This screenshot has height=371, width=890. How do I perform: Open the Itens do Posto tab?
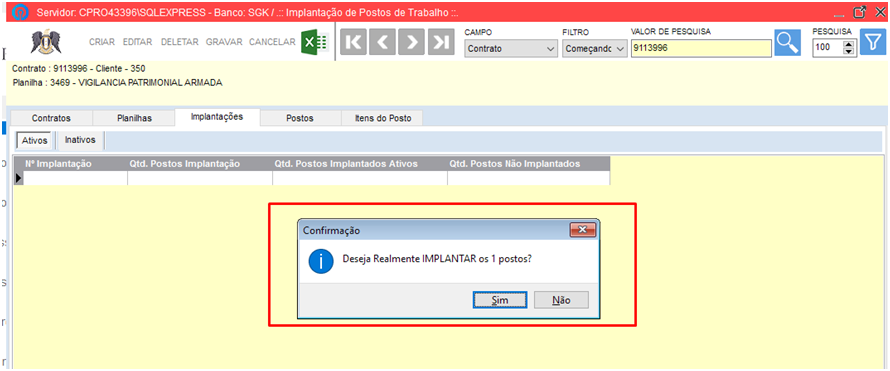click(x=383, y=118)
